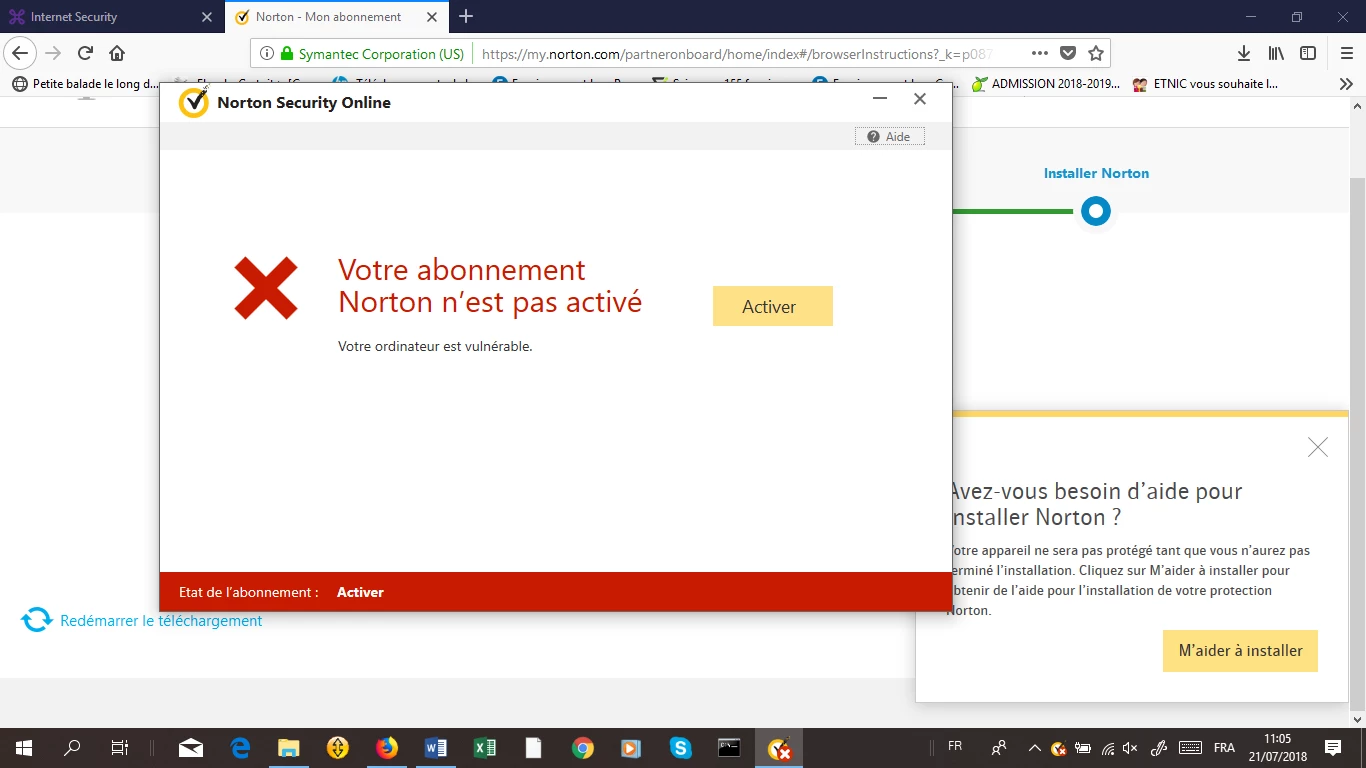The height and width of the screenshot is (768, 1366).
Task: Open Microsoft Edge from the taskbar
Action: point(240,748)
